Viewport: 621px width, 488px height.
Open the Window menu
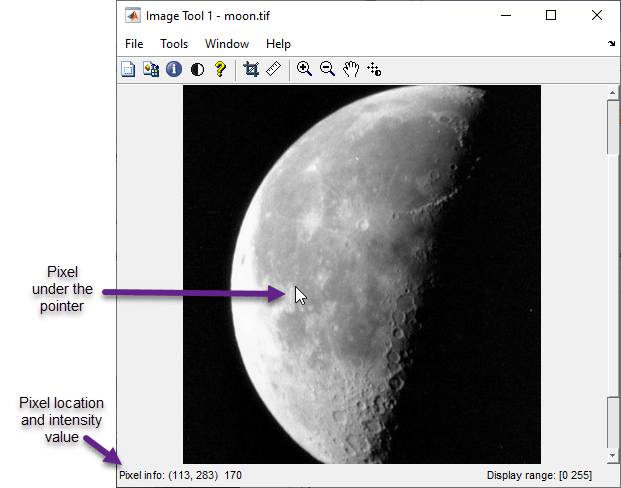[227, 44]
